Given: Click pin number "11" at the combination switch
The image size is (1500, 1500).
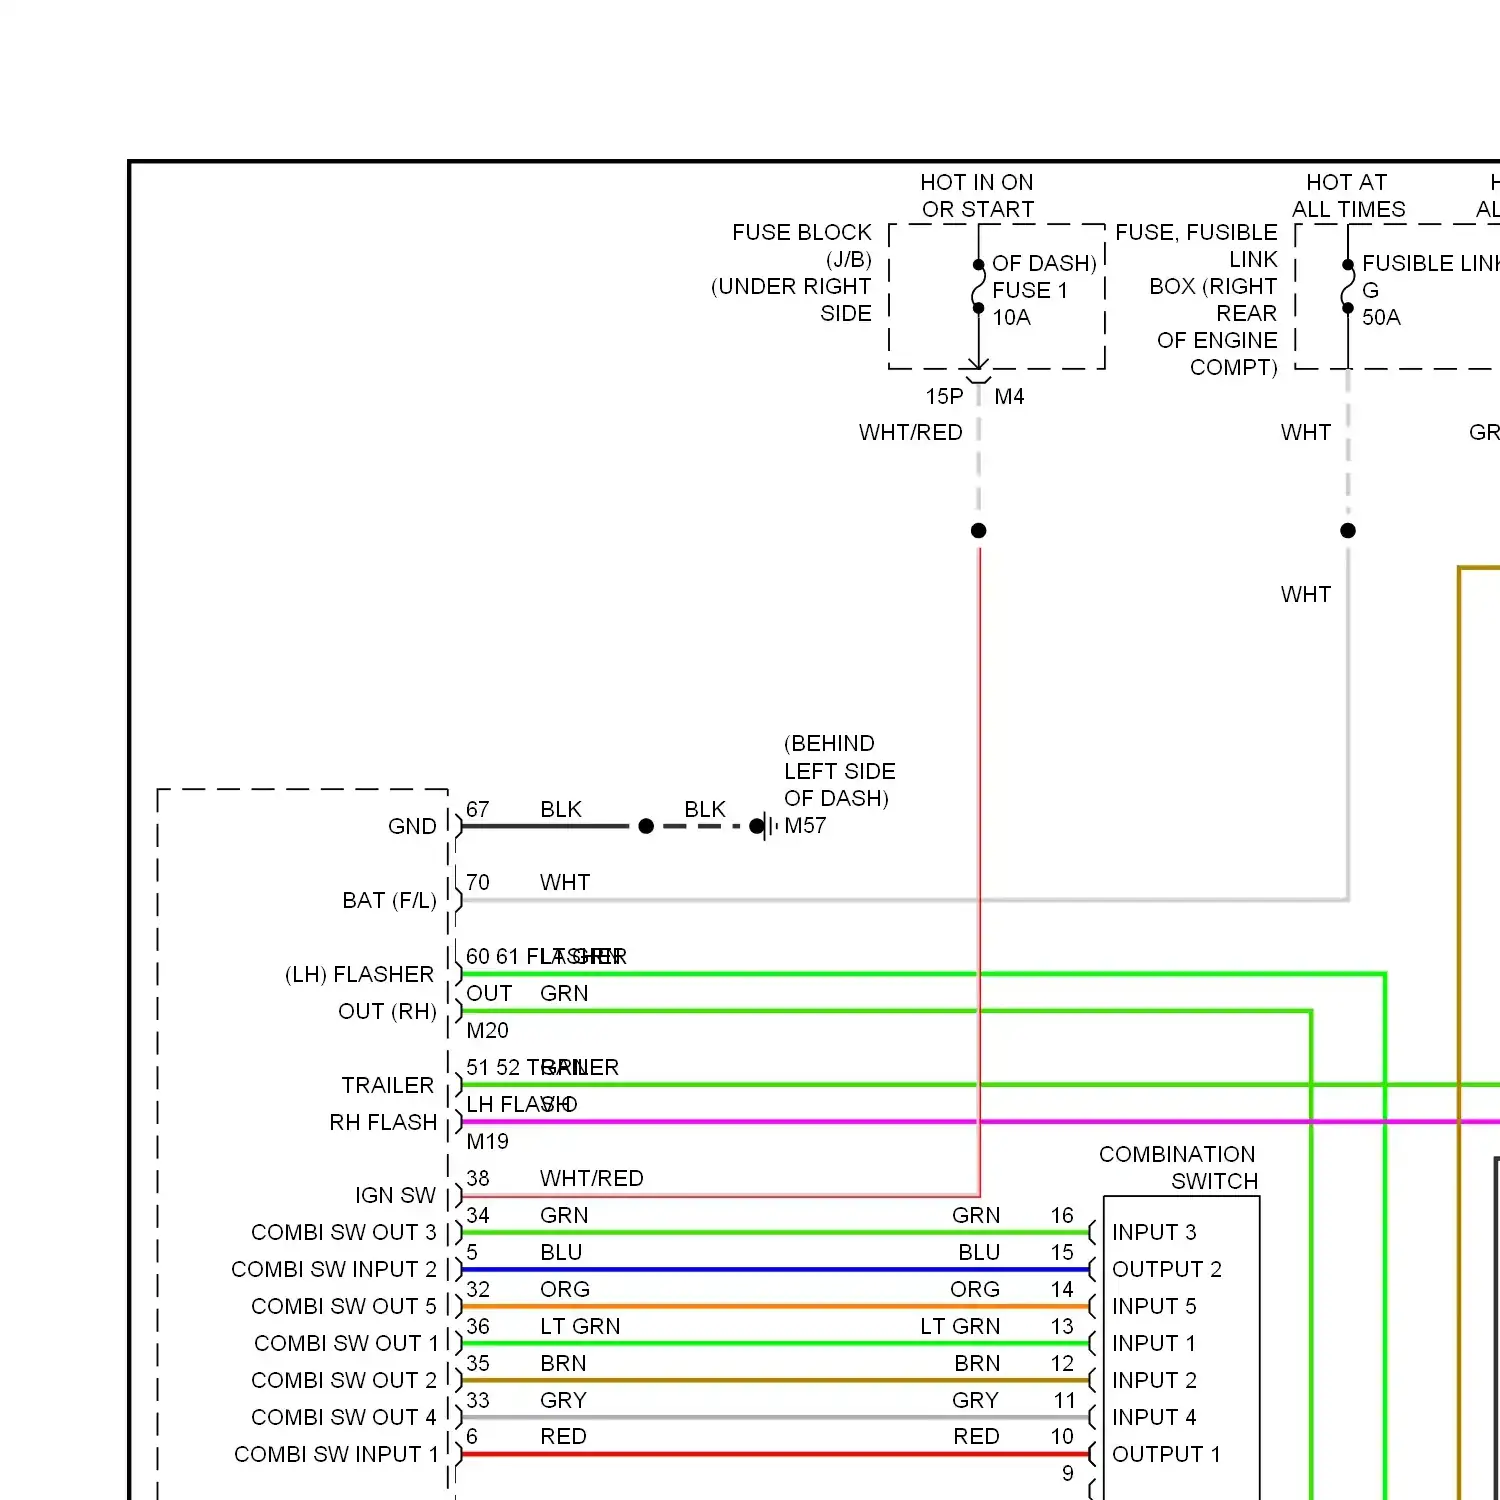Looking at the screenshot, I should [x=1064, y=1400].
